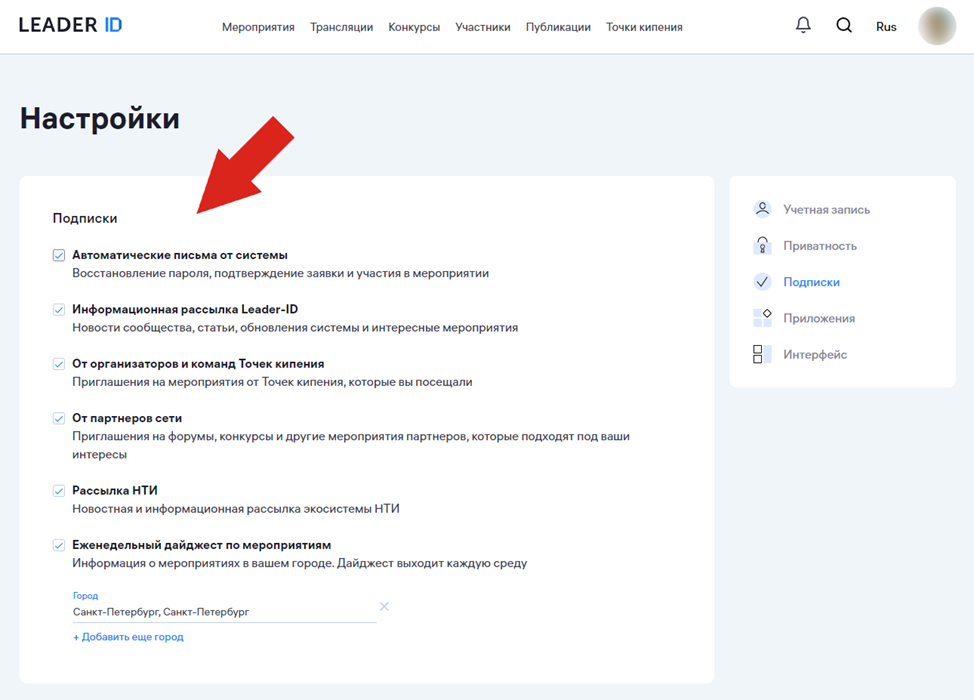Open the notifications bell icon
This screenshot has height=700, width=974.
point(803,26)
